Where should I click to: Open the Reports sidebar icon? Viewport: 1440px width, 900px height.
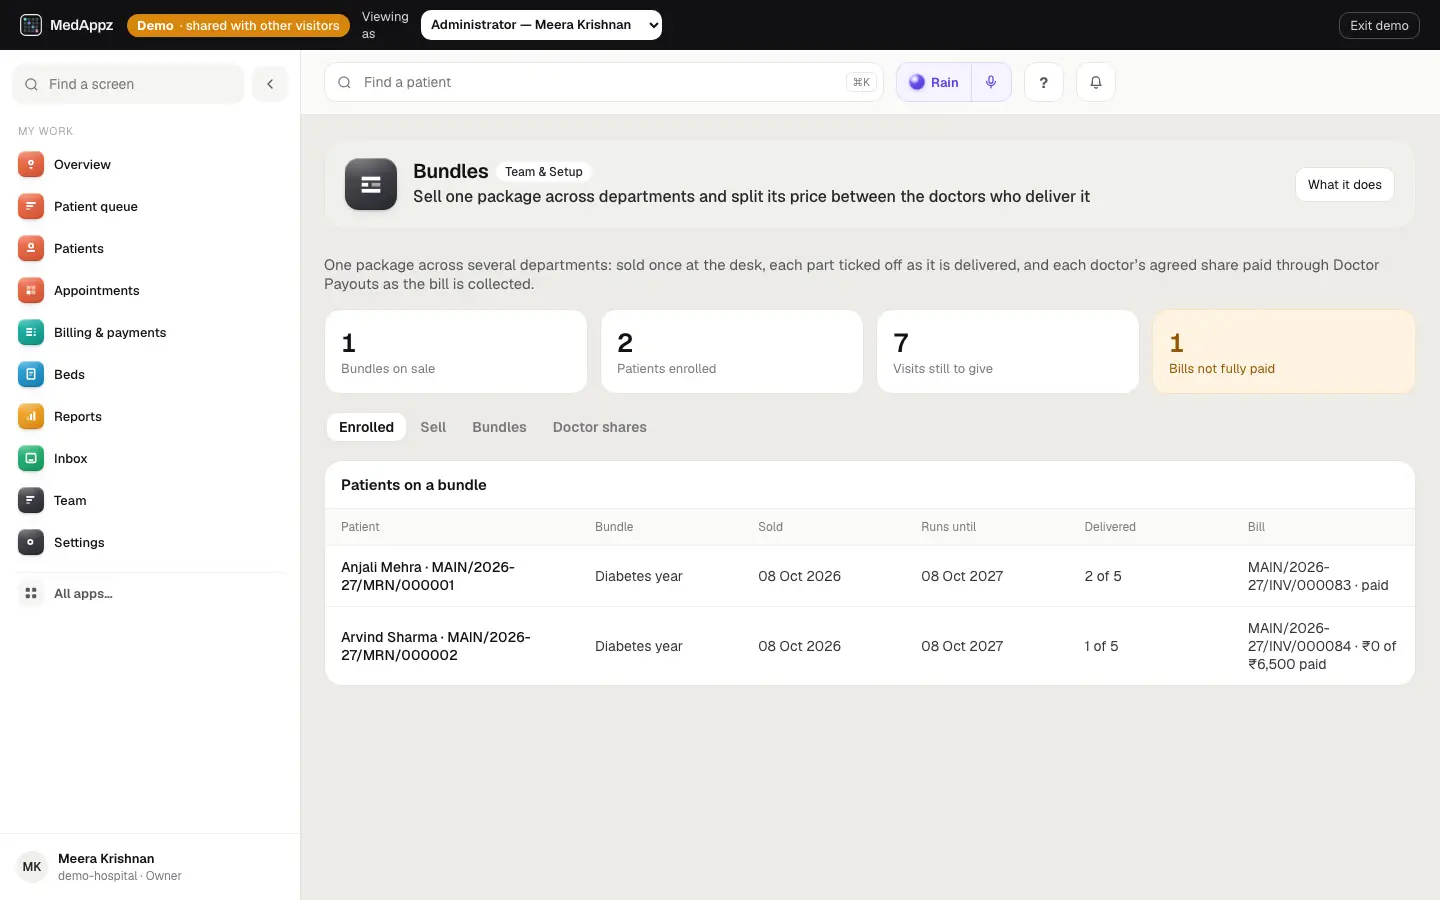pos(31,416)
